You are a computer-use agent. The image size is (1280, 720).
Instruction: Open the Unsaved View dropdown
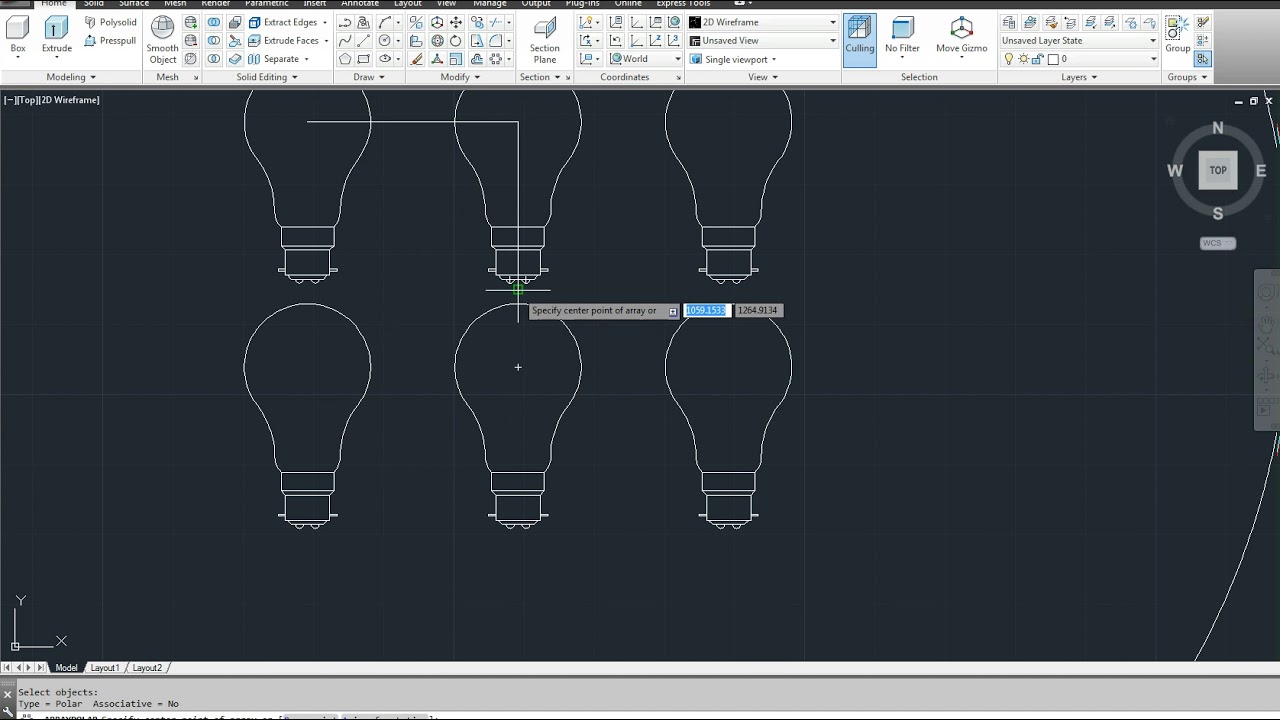point(763,41)
